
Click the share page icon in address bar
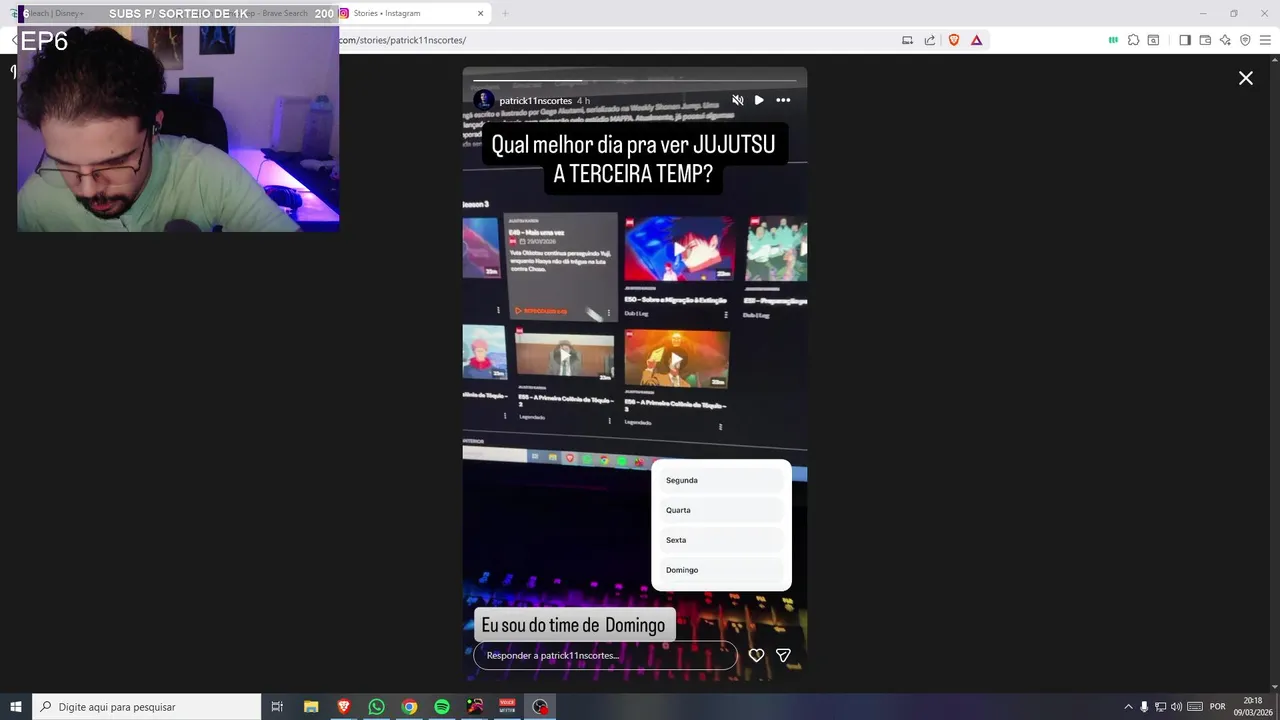tap(930, 40)
